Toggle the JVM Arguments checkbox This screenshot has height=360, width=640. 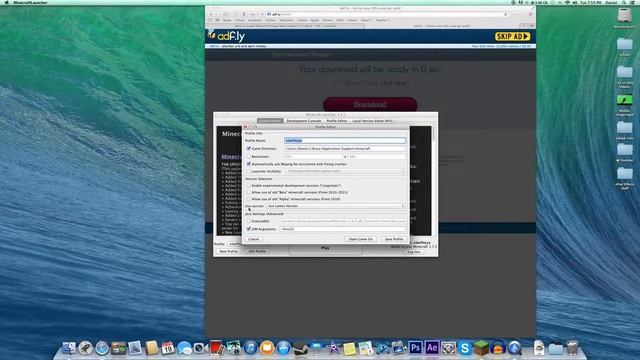[249, 229]
